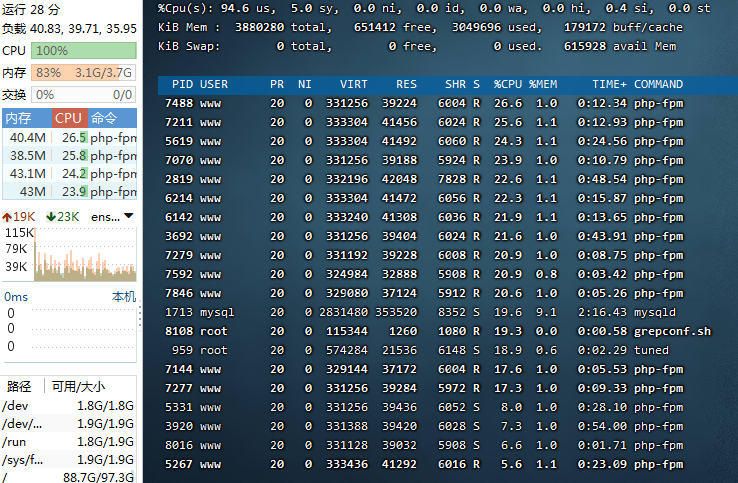Click the CPU 100% usage bar
Screen dimensions: 738x483
coord(84,50)
